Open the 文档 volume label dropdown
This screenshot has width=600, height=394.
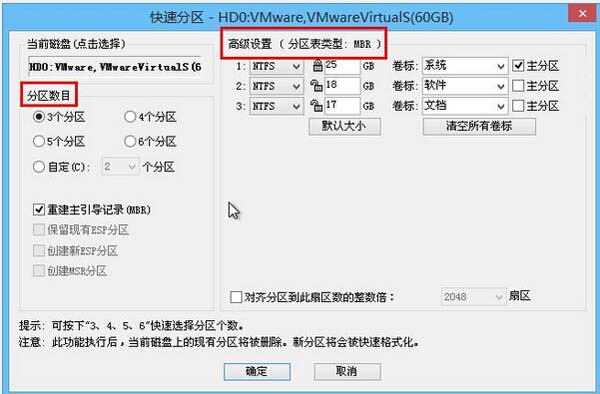click(465, 106)
